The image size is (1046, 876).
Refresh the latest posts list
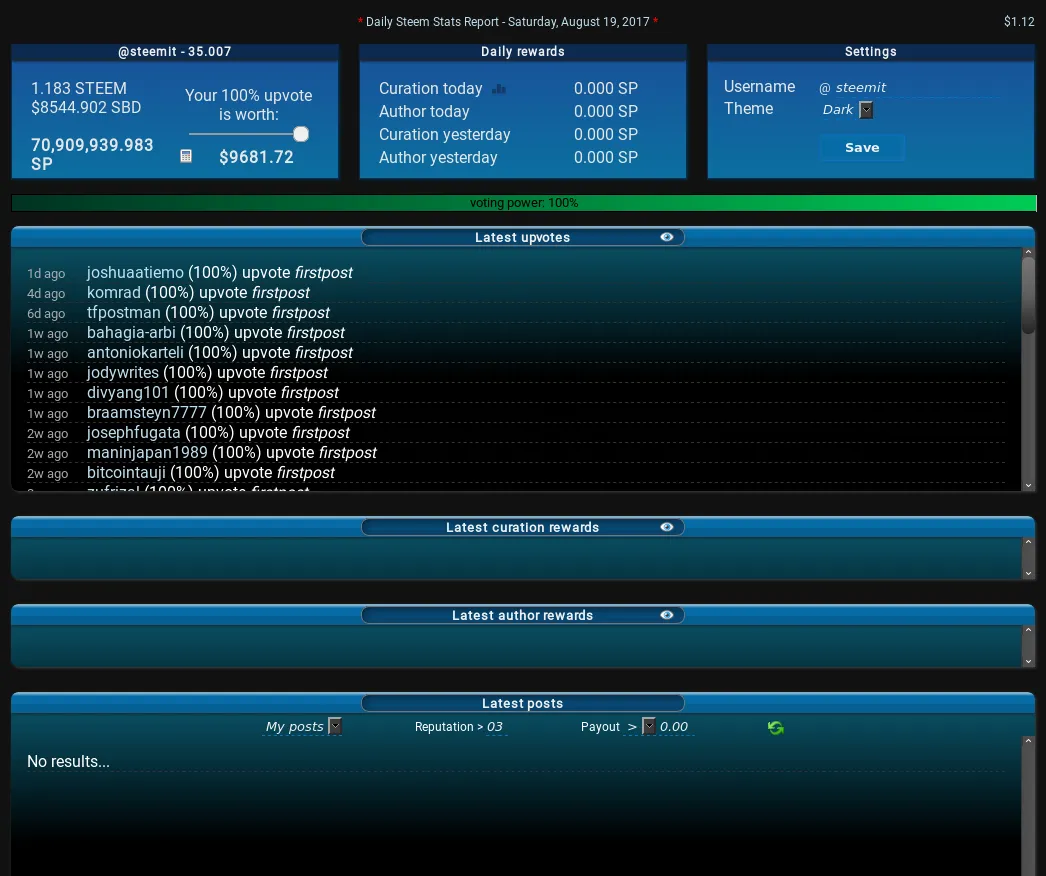tap(775, 727)
